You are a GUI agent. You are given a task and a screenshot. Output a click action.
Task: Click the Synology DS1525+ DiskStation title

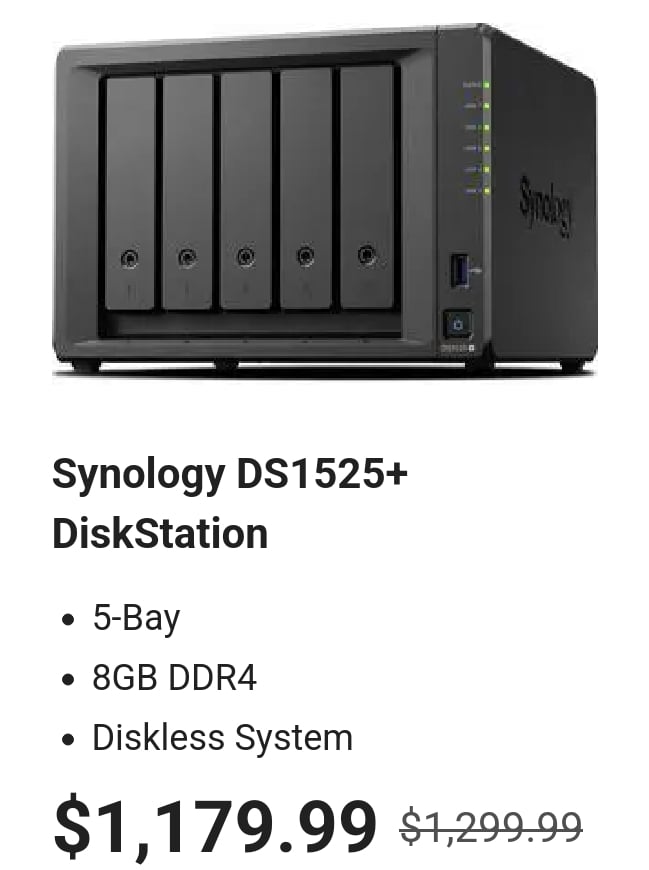pos(230,504)
